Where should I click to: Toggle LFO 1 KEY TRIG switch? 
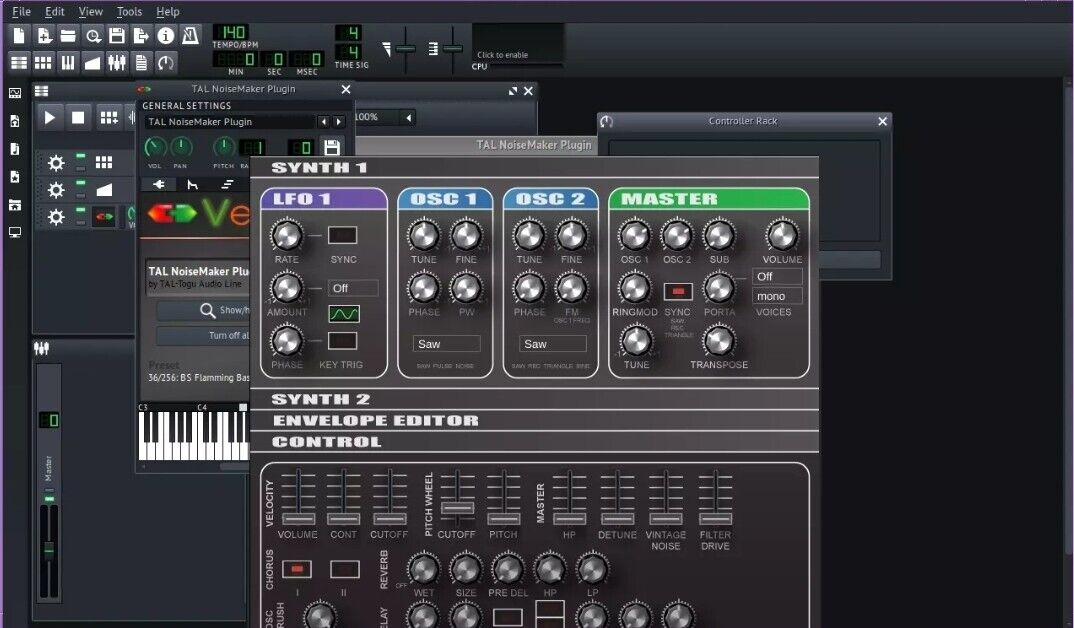tap(342, 341)
